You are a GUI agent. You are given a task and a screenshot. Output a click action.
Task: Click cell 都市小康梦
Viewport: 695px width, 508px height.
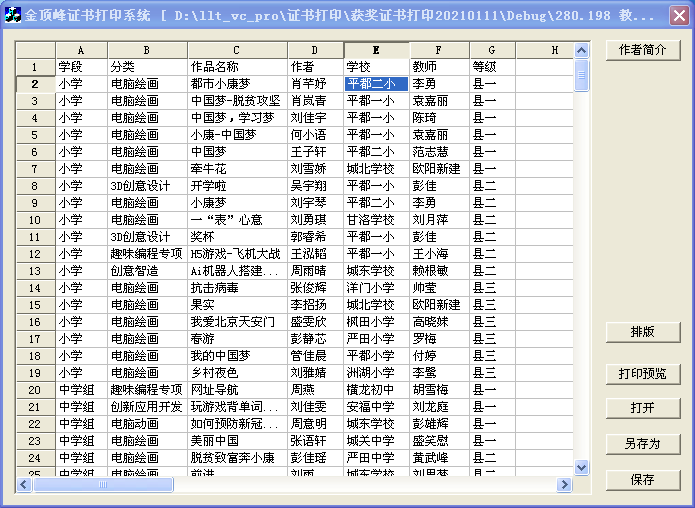[x=238, y=84]
